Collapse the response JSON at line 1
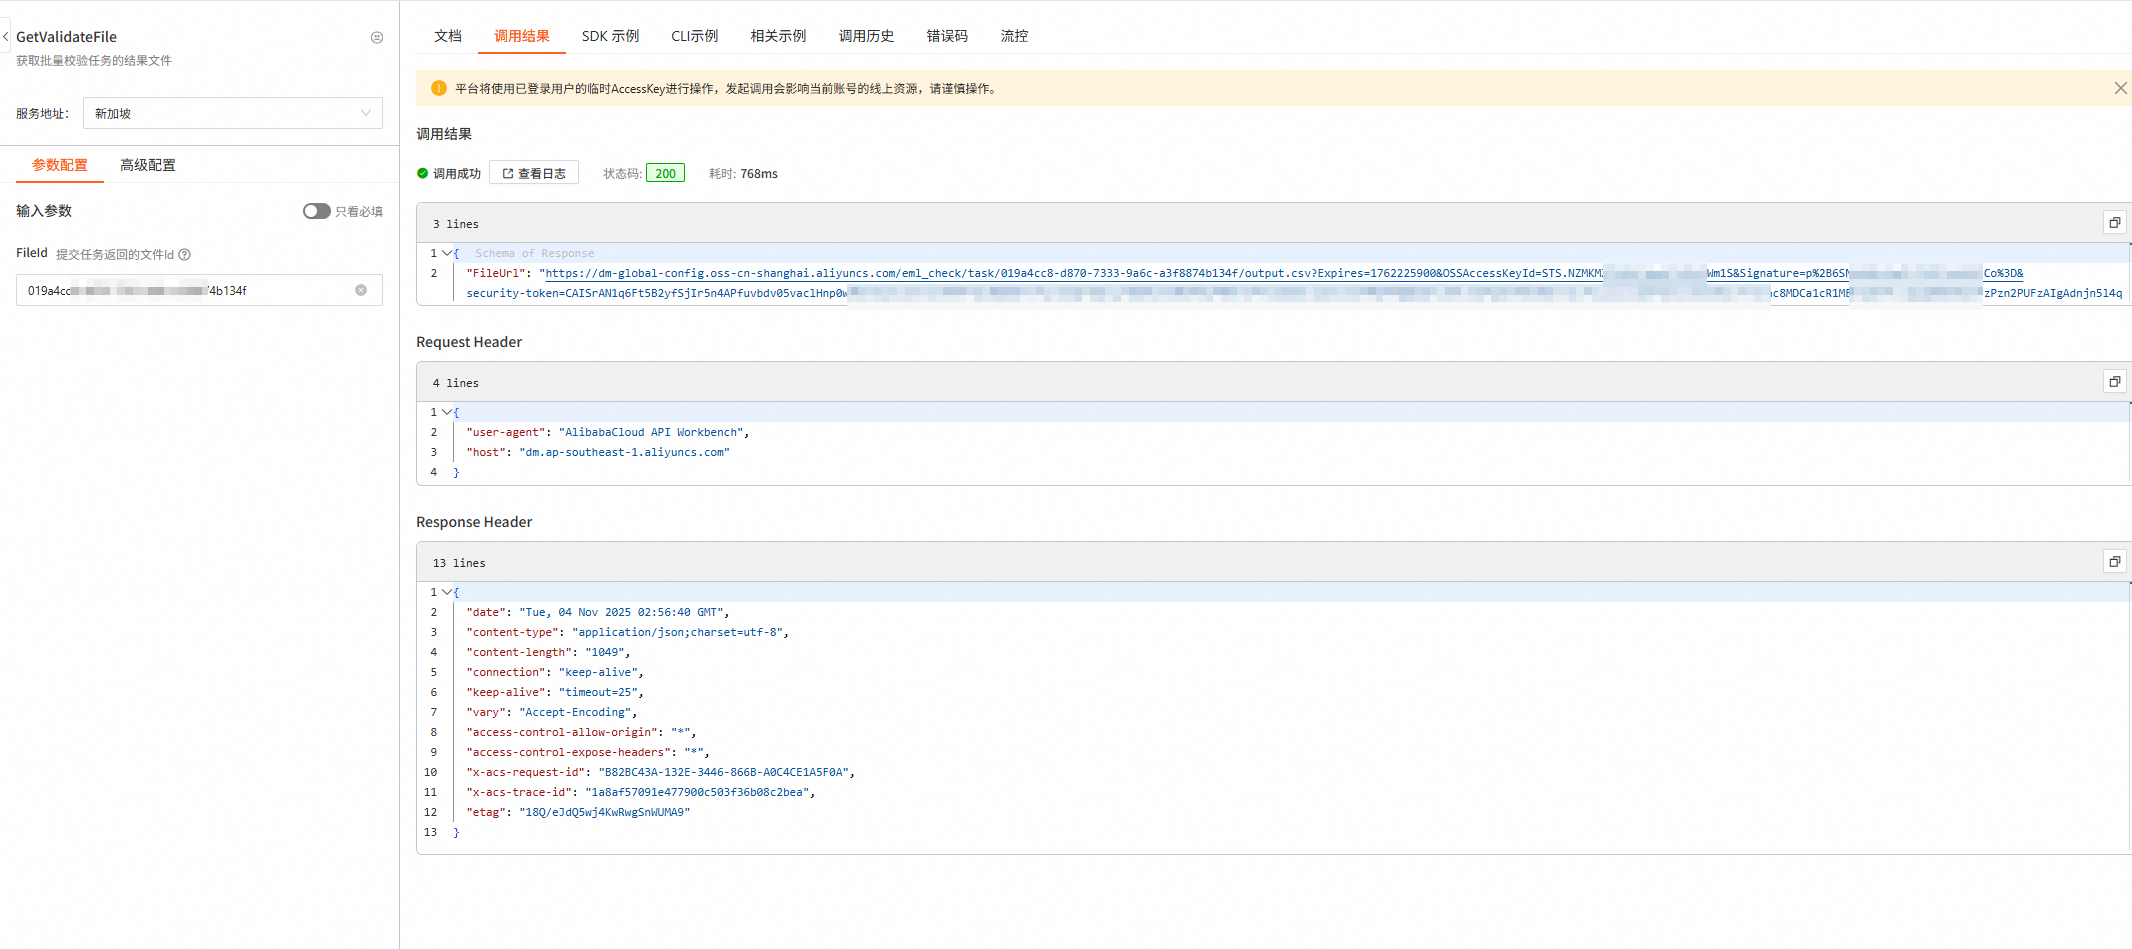This screenshot has height=949, width=2132. [x=447, y=253]
